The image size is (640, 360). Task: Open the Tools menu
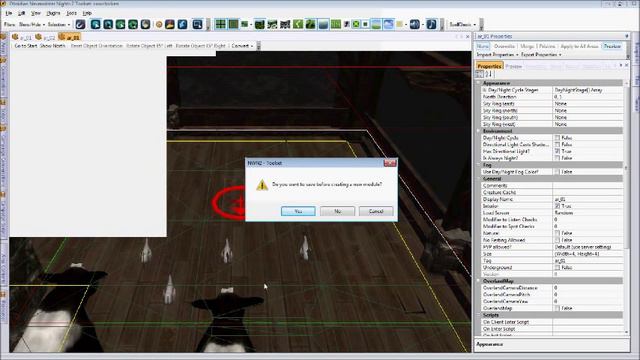71,13
